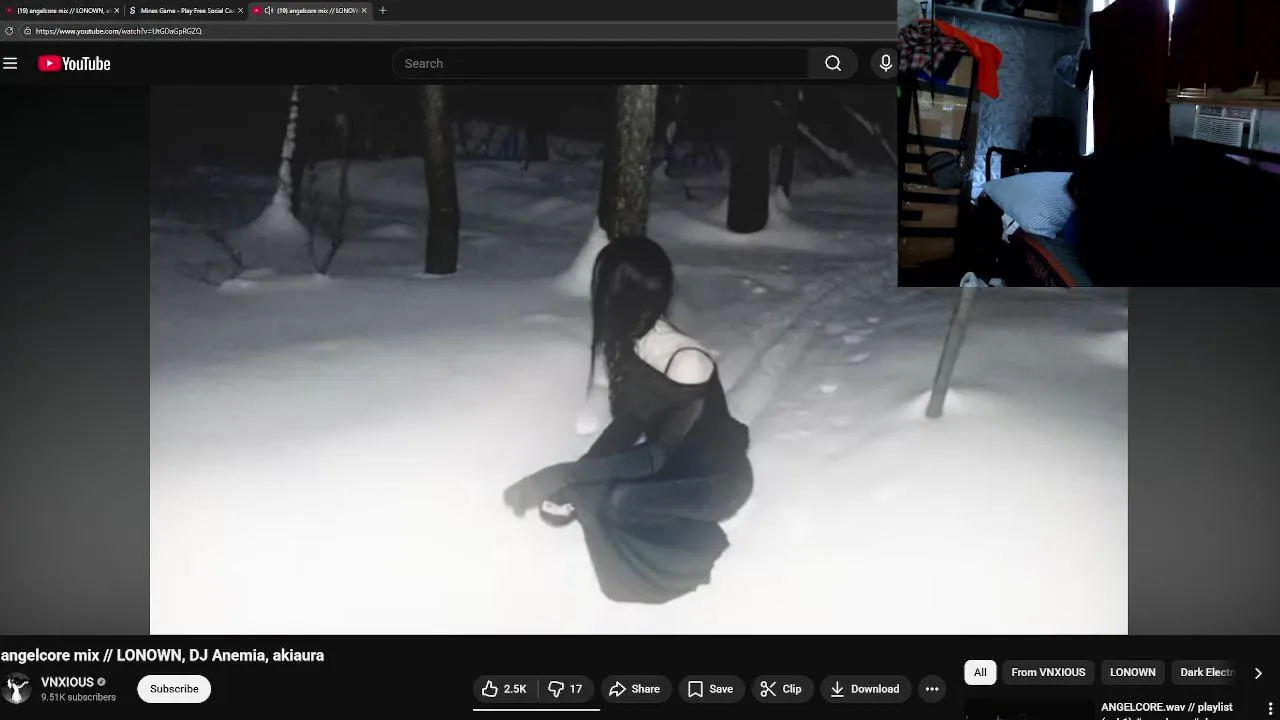Open the three-dot more actions menu
Screen dimensions: 1280x720
pos(932,689)
